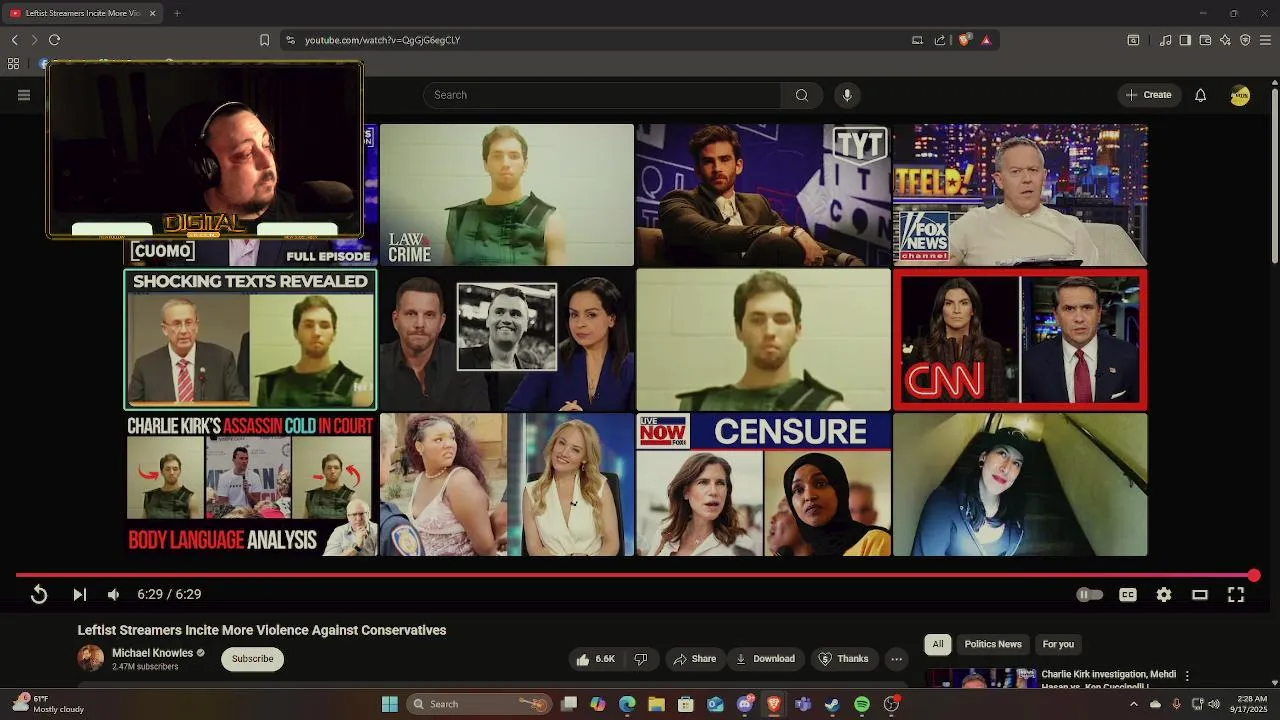Open Leo AI sparkle icon

pyautogui.click(x=1225, y=40)
